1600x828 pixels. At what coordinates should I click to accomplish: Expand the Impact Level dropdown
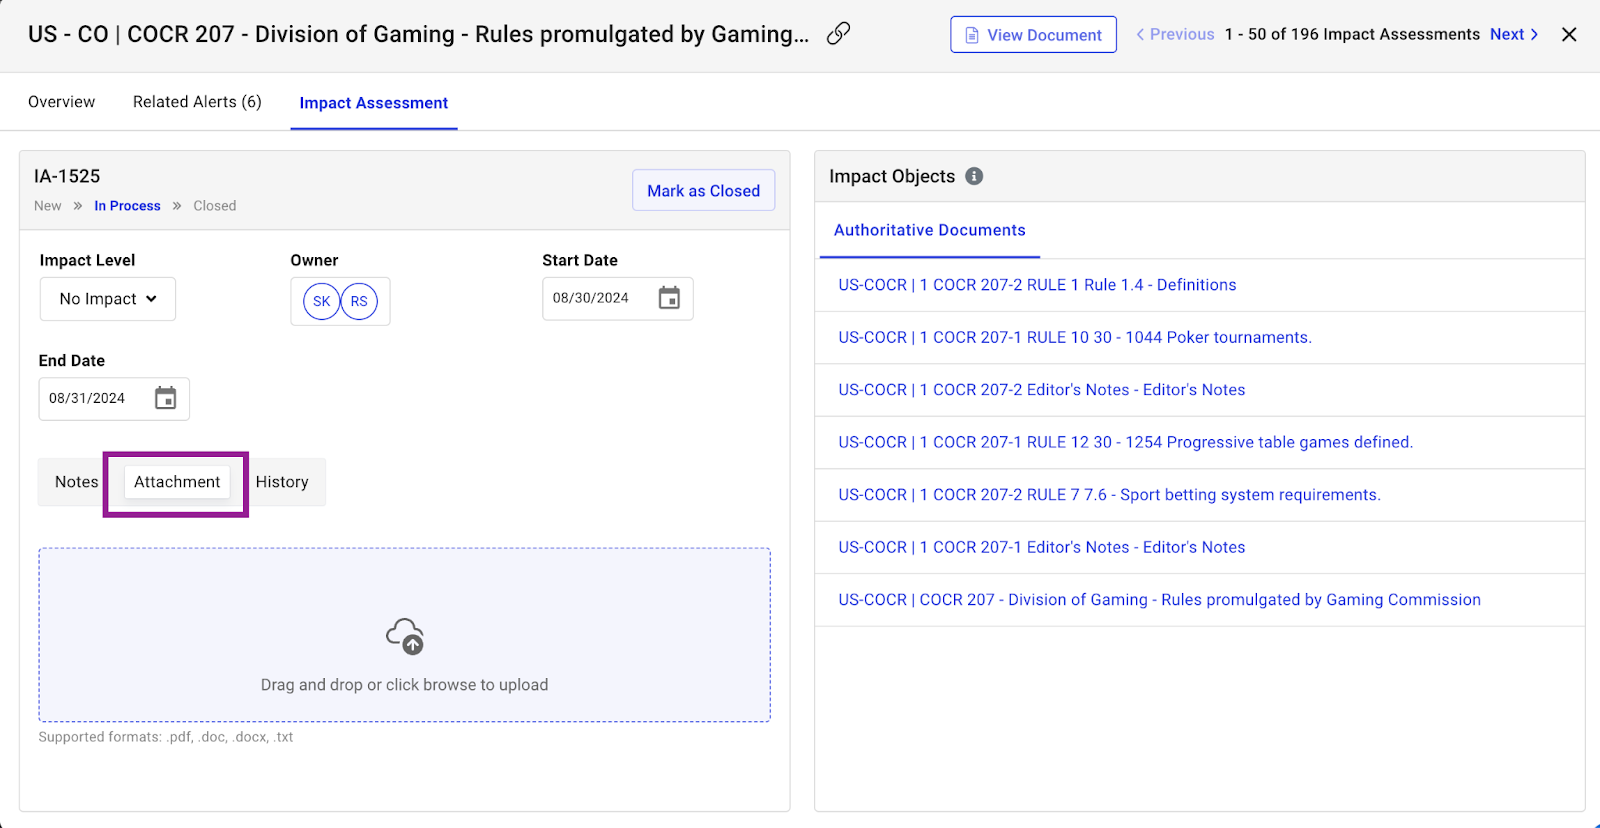(x=108, y=299)
